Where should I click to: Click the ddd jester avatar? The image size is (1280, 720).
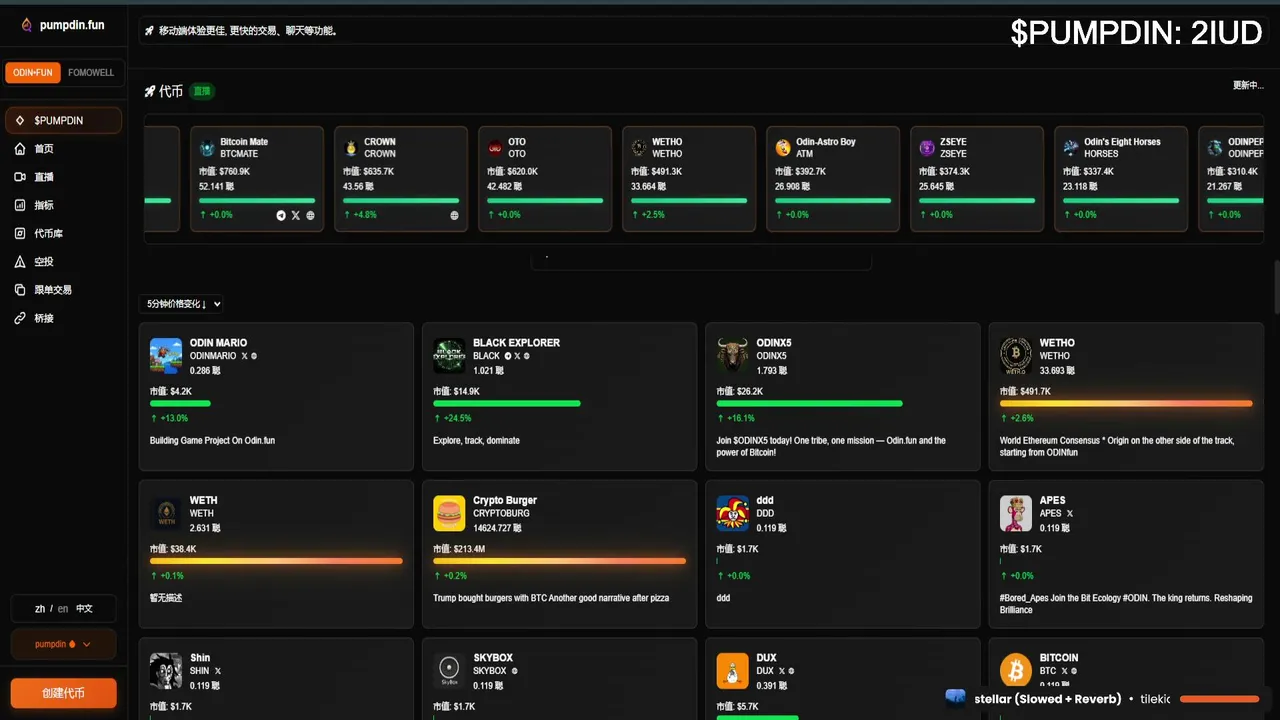pos(733,513)
